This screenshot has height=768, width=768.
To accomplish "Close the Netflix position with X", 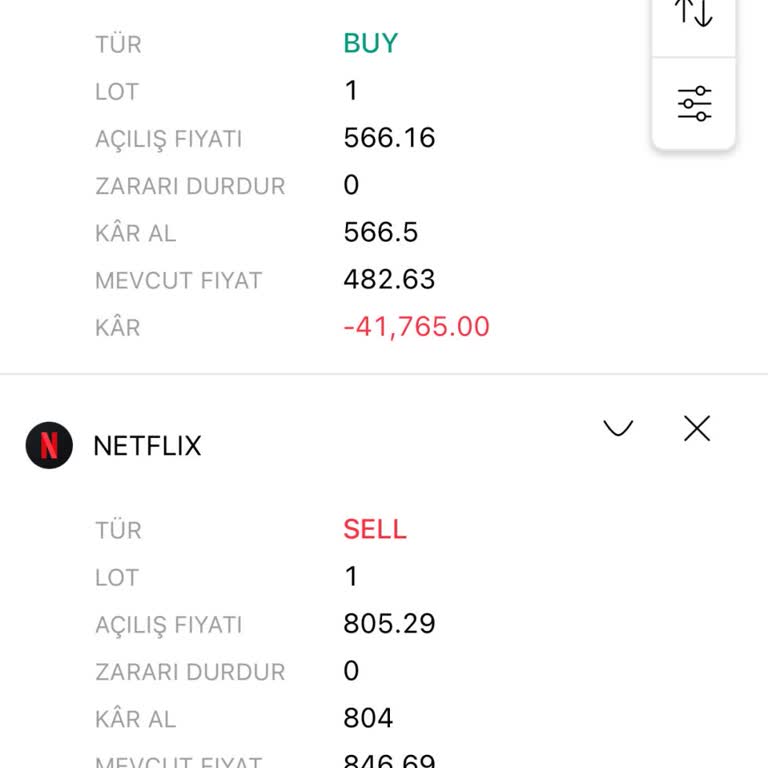I will tap(697, 429).
